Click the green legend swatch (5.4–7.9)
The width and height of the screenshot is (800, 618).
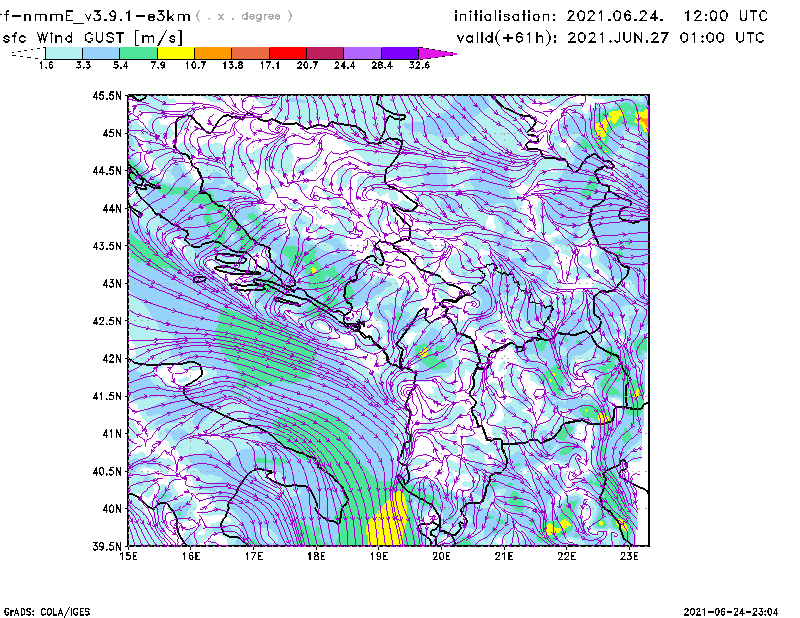point(138,53)
